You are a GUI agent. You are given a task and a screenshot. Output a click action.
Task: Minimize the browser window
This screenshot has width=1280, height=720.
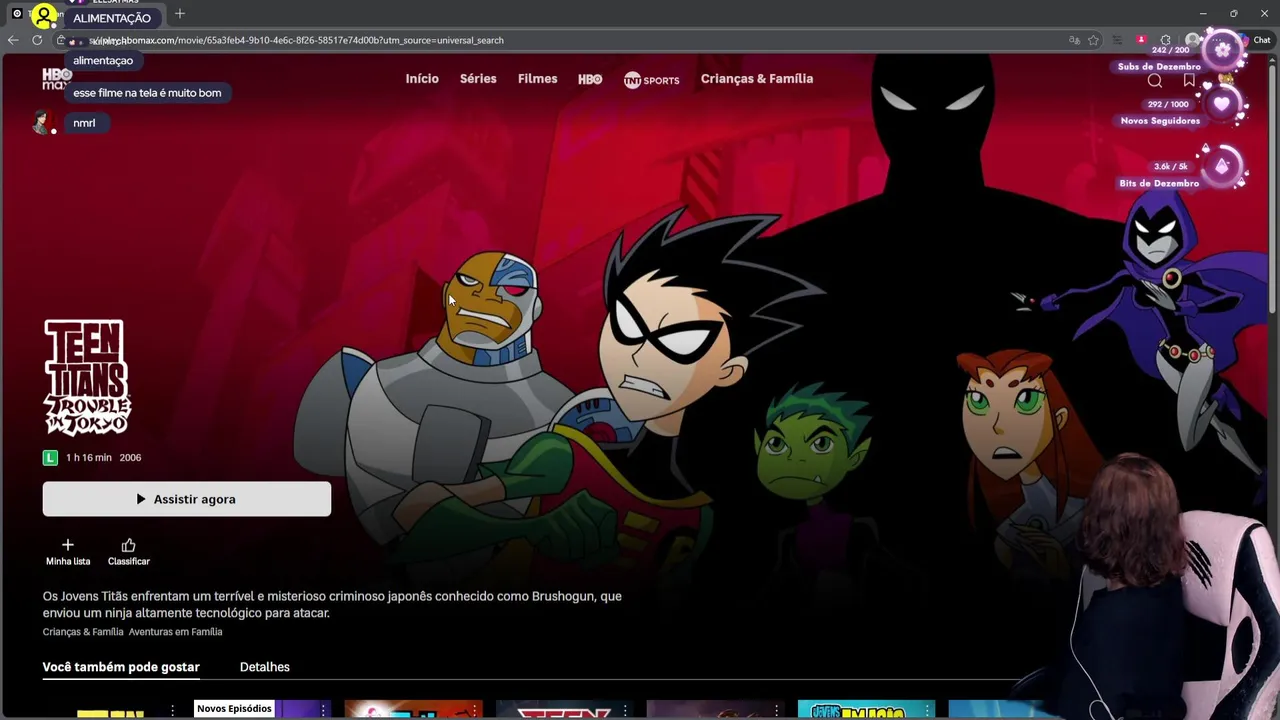tap(1203, 14)
